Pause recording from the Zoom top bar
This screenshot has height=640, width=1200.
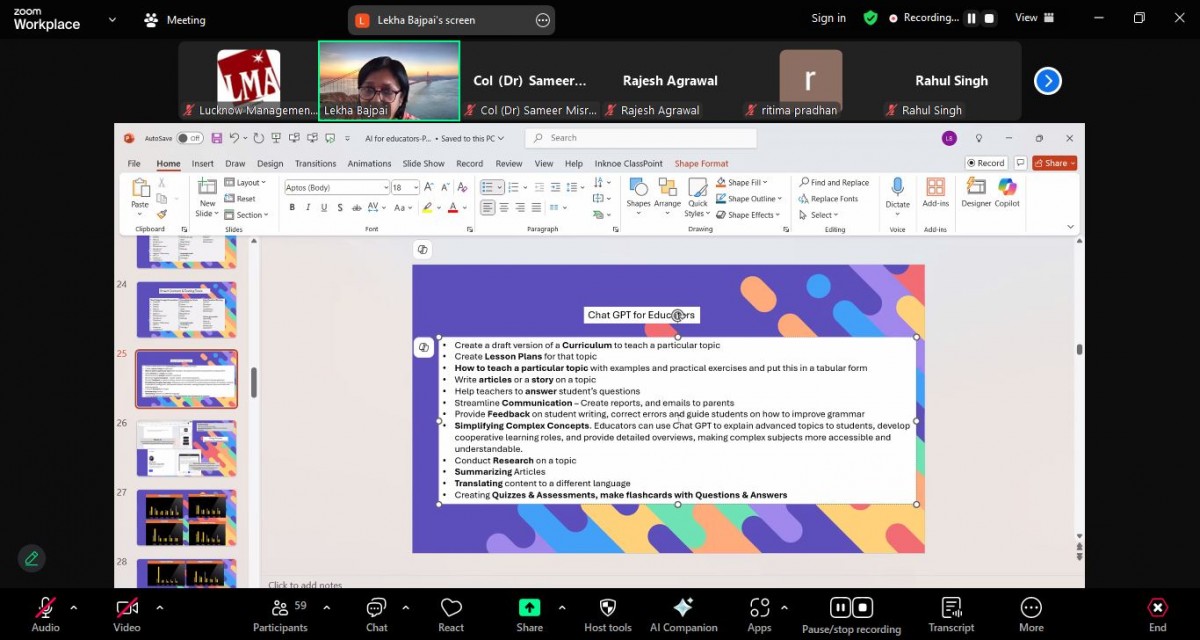click(x=970, y=18)
